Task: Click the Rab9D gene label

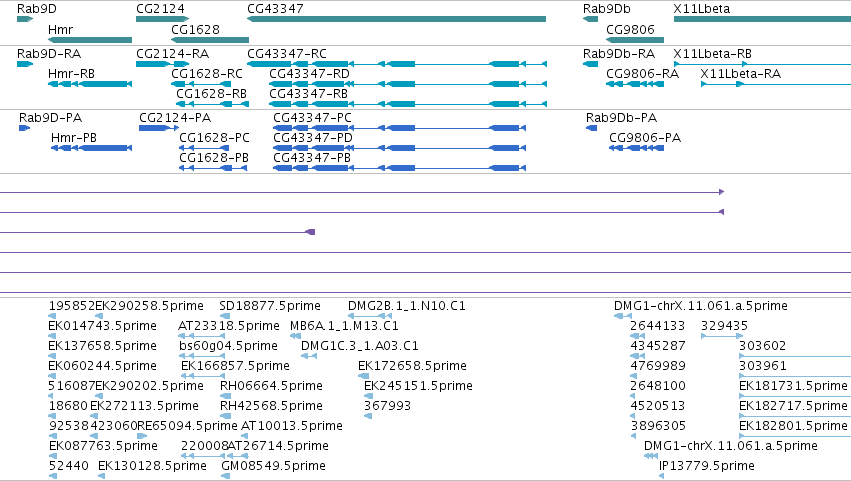Action: (36, 9)
